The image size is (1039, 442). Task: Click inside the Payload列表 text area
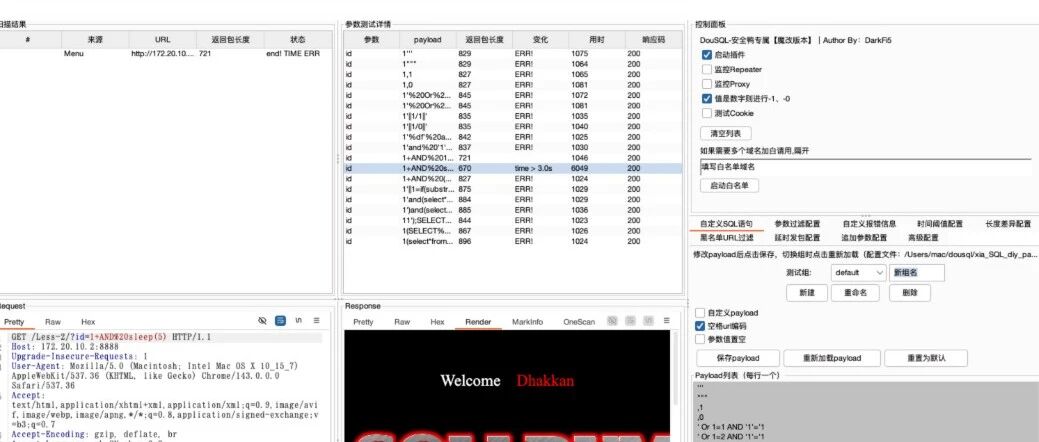coord(865,412)
